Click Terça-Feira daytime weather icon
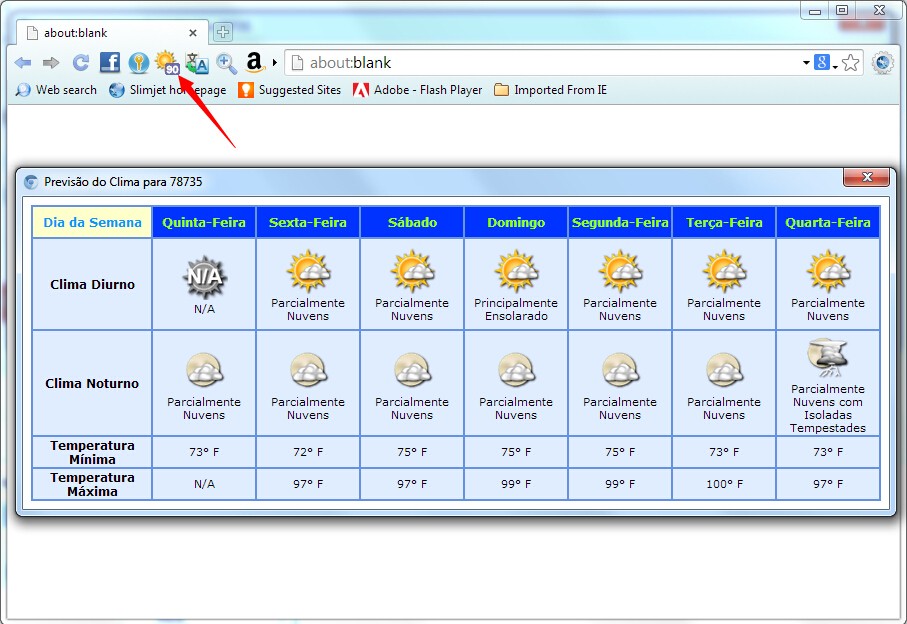This screenshot has width=907, height=624. coord(724,271)
